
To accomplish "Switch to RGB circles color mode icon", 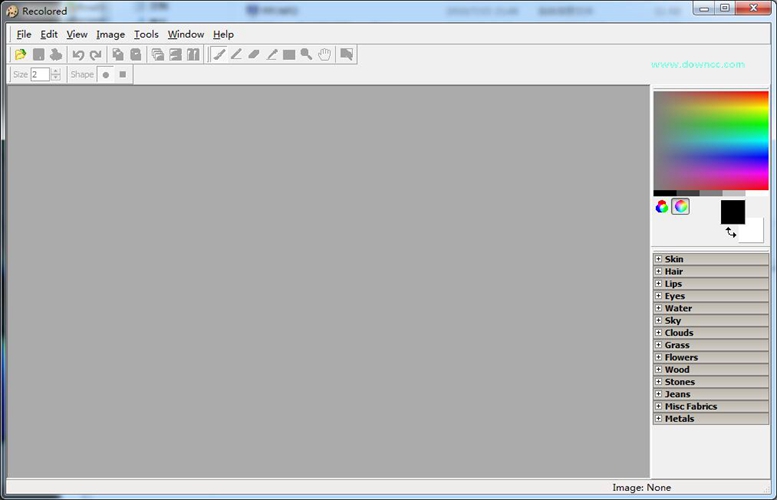I will tap(662, 207).
